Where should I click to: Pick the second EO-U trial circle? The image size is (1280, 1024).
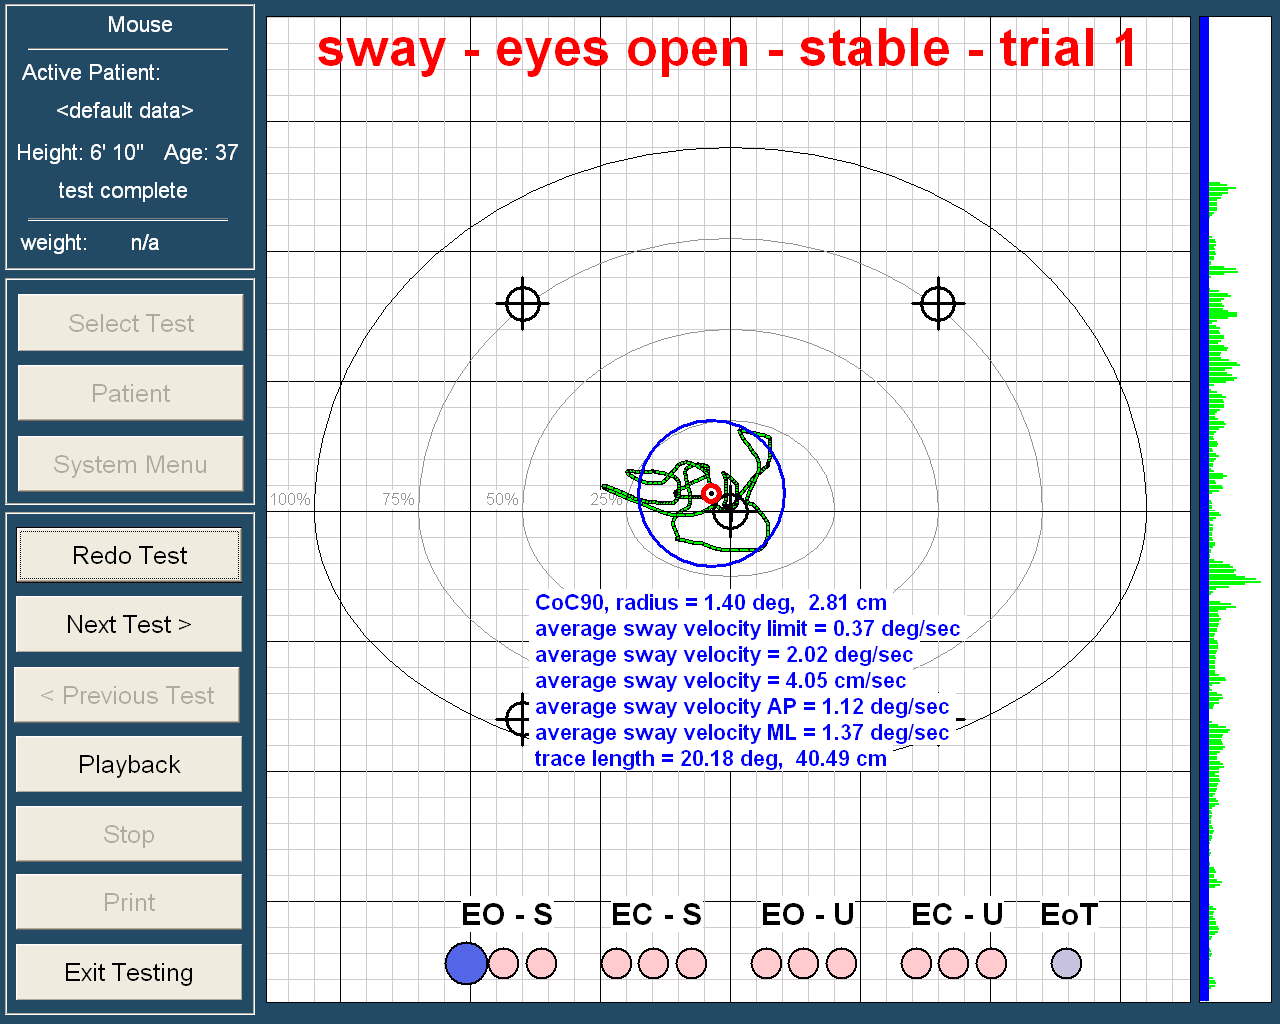coord(803,963)
